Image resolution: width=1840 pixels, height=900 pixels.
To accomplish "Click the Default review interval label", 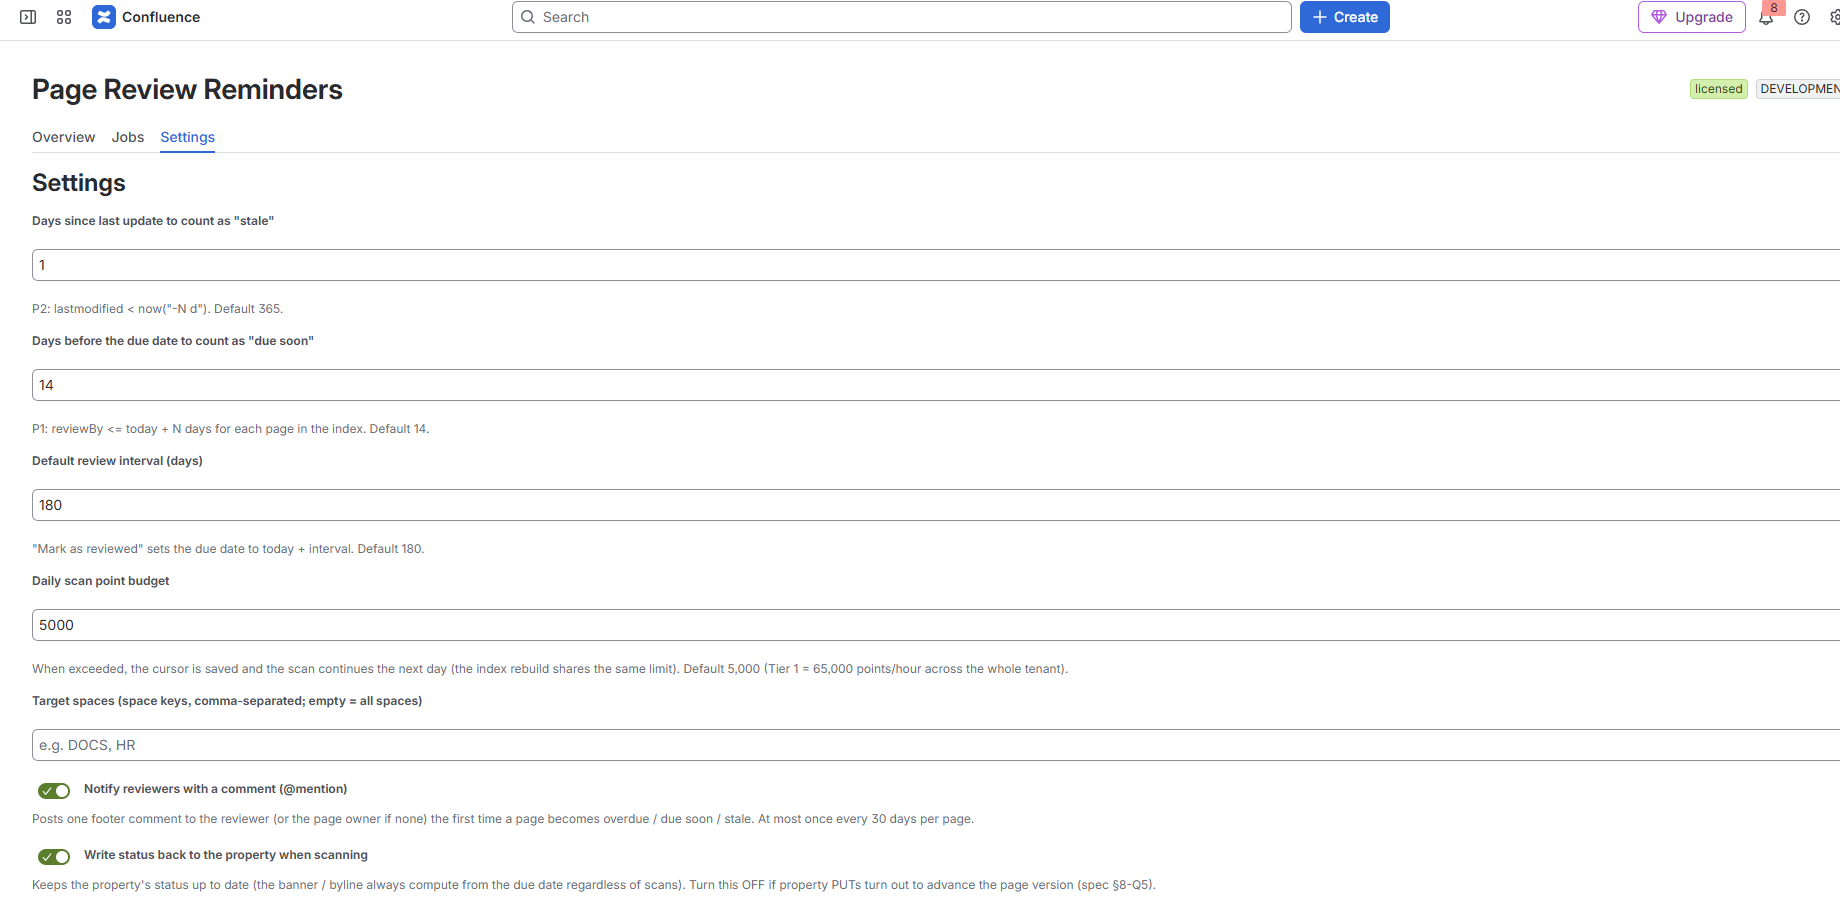I will coord(117,461).
